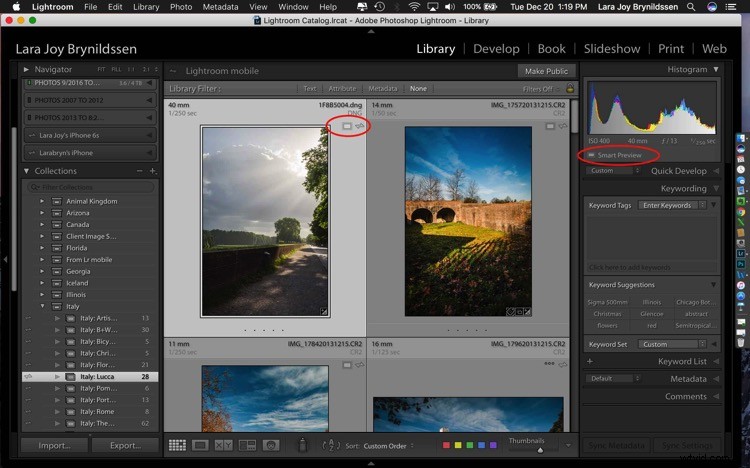This screenshot has height=468, width=750.
Task: Click the Smart Preview indicator icon
Action: tap(591, 155)
